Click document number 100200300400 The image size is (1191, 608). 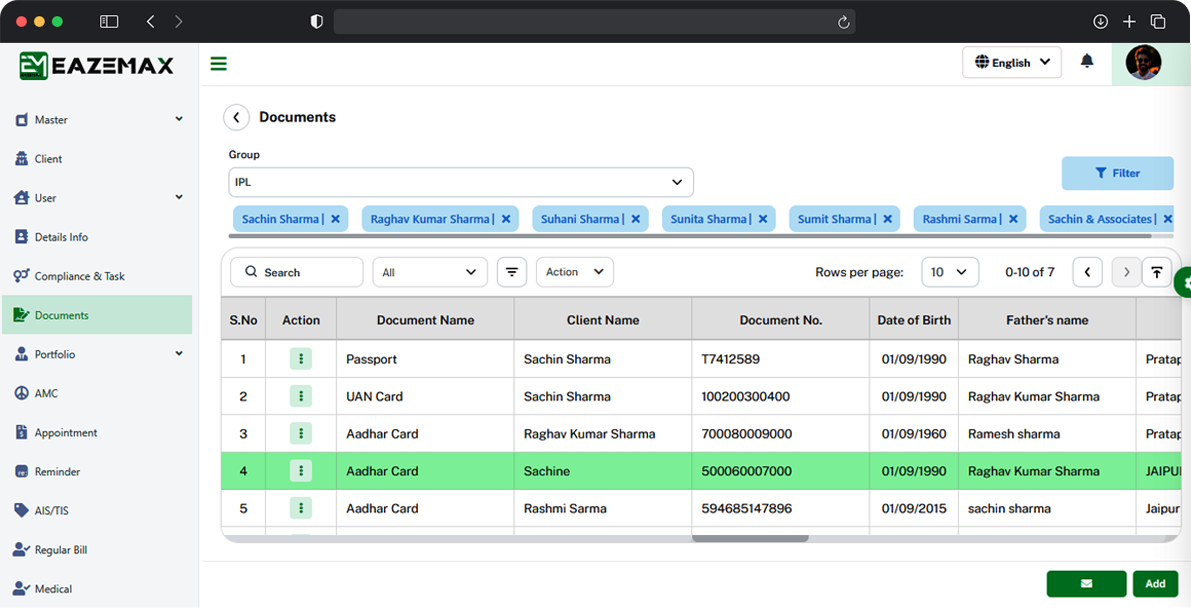tap(745, 396)
